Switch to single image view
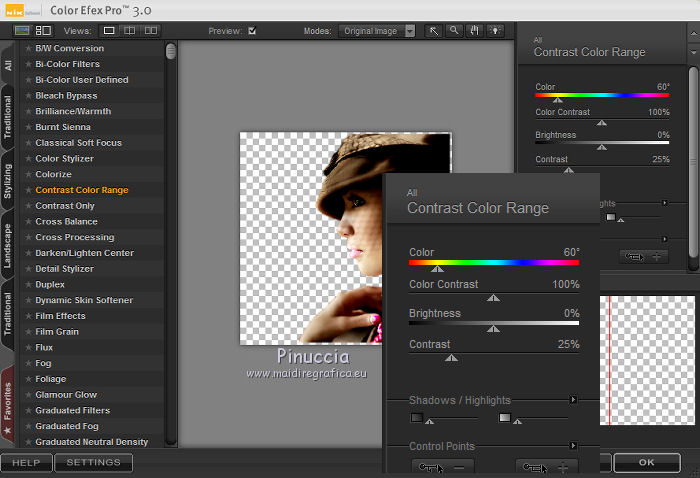 [x=110, y=31]
